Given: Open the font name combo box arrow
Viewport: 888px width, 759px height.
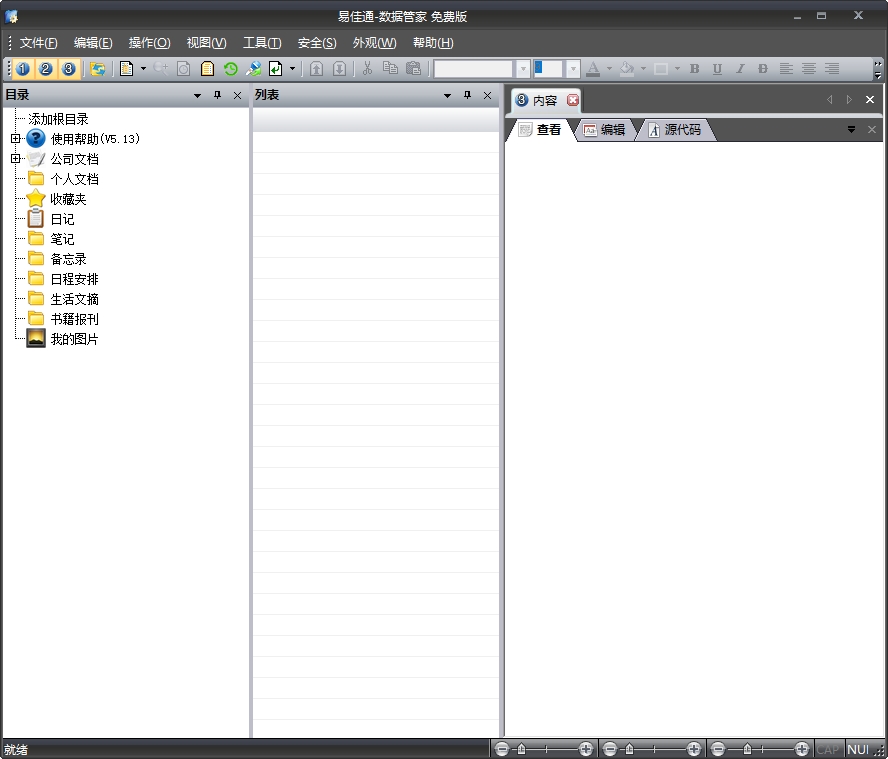Looking at the screenshot, I should [x=523, y=69].
